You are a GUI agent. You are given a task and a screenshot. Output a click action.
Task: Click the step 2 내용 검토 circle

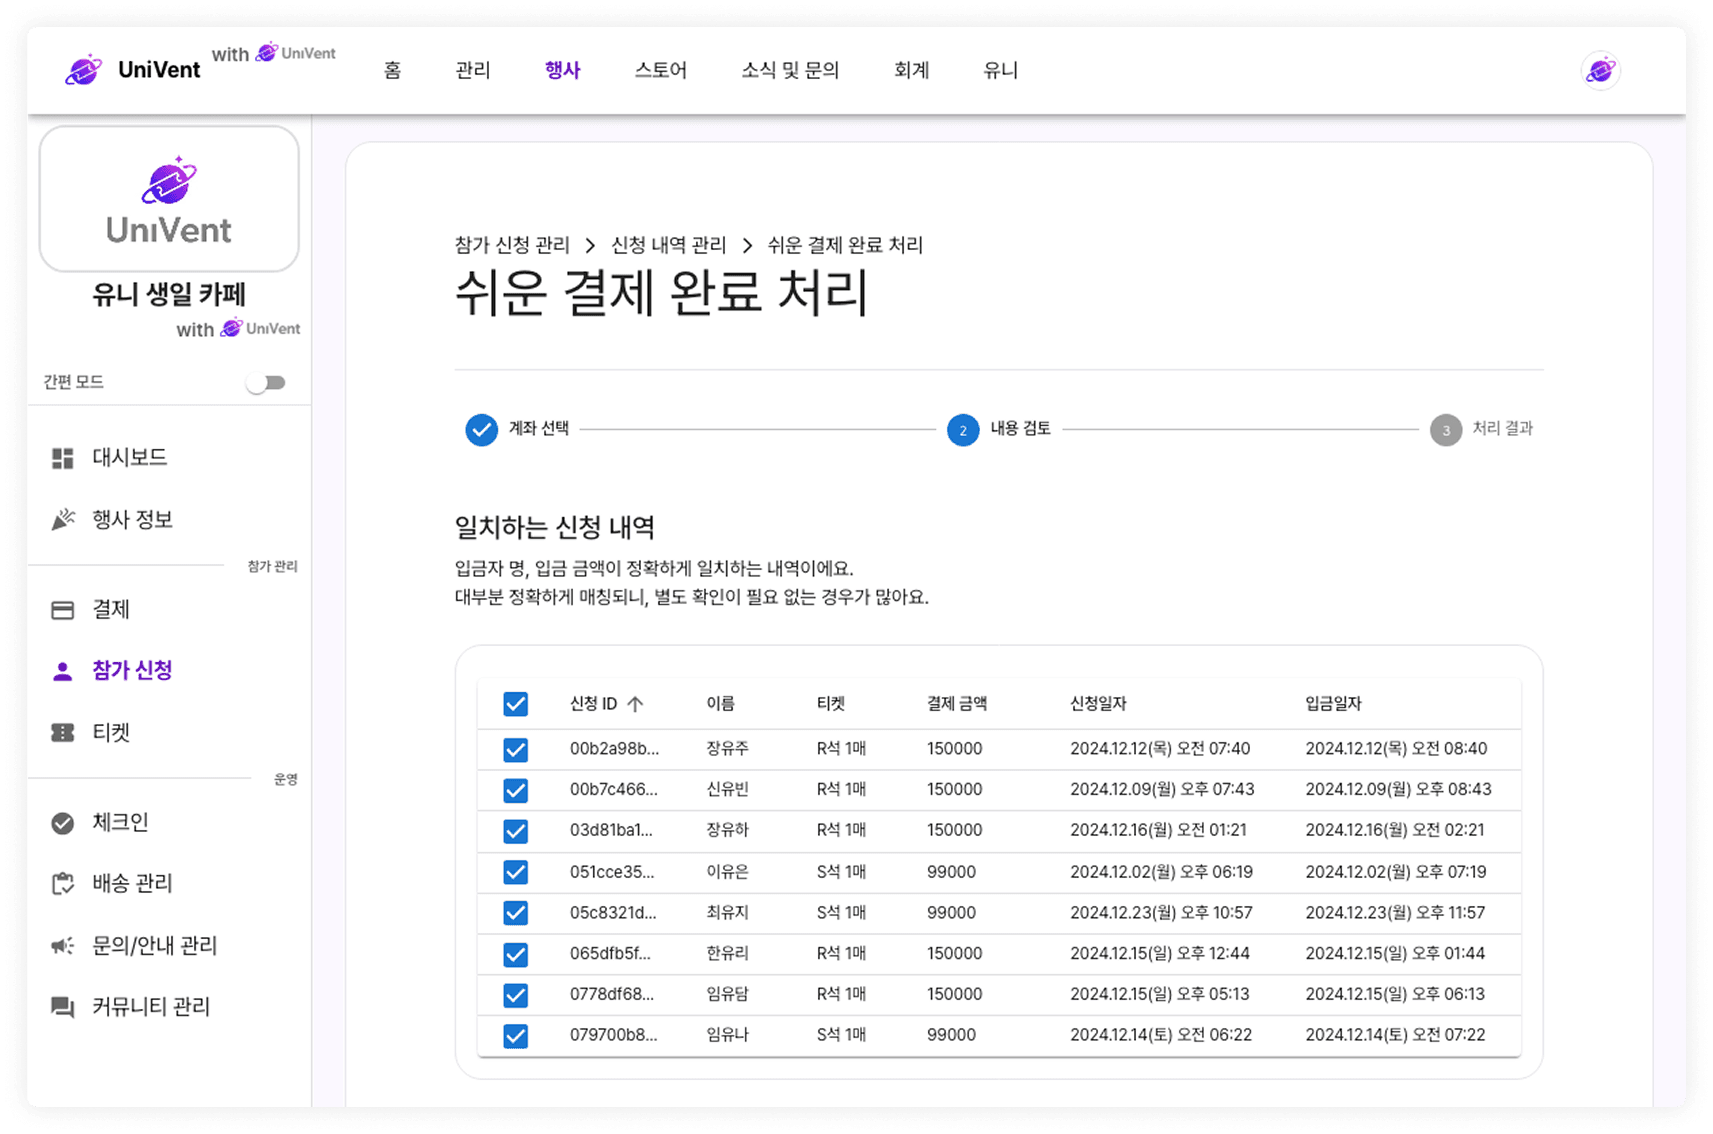[963, 430]
